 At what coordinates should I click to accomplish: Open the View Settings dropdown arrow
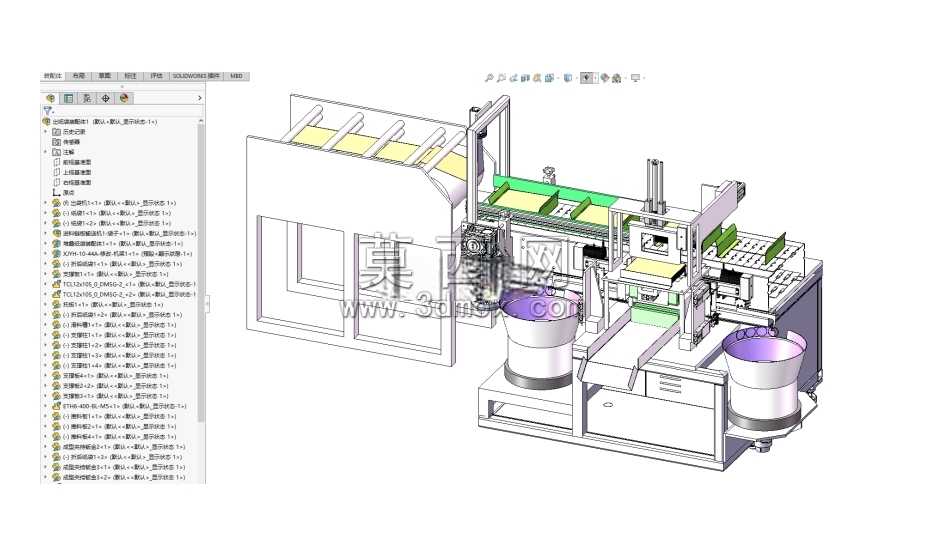[x=643, y=78]
